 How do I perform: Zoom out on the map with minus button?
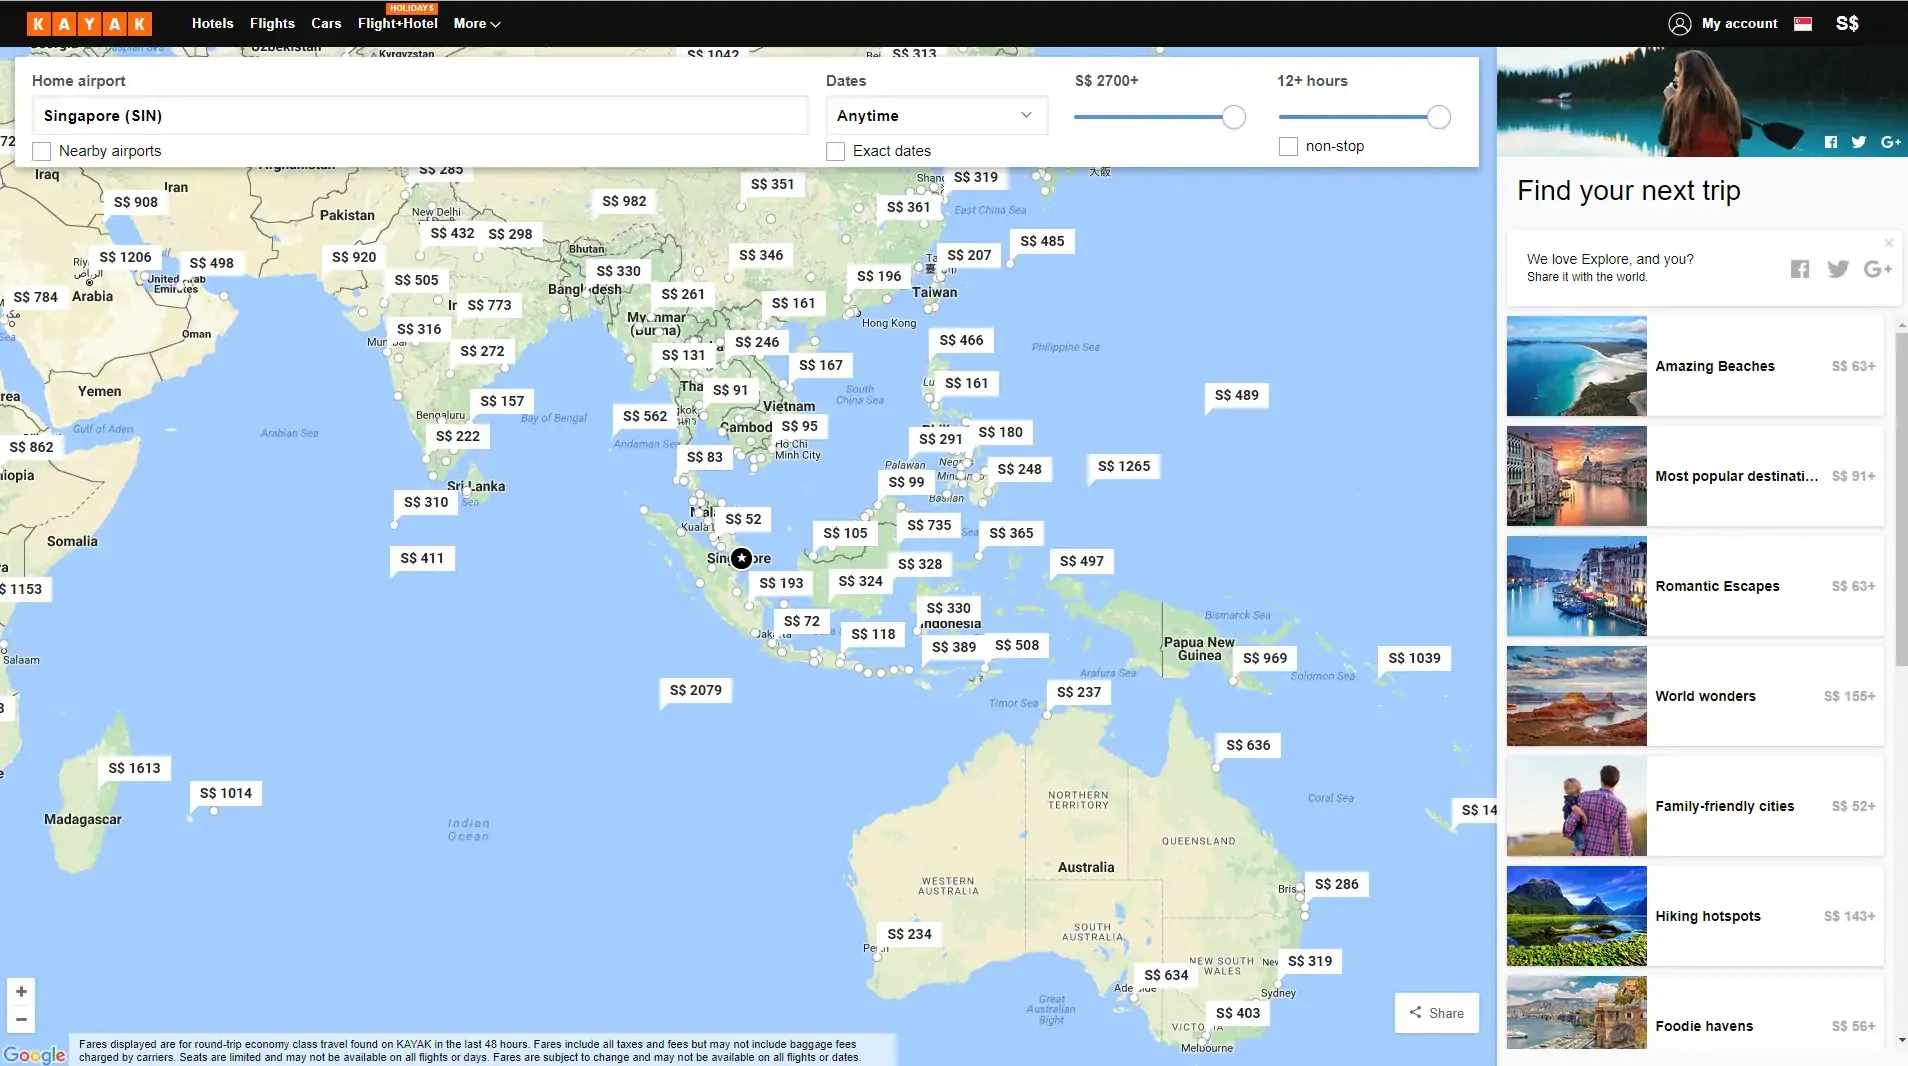coord(21,1019)
